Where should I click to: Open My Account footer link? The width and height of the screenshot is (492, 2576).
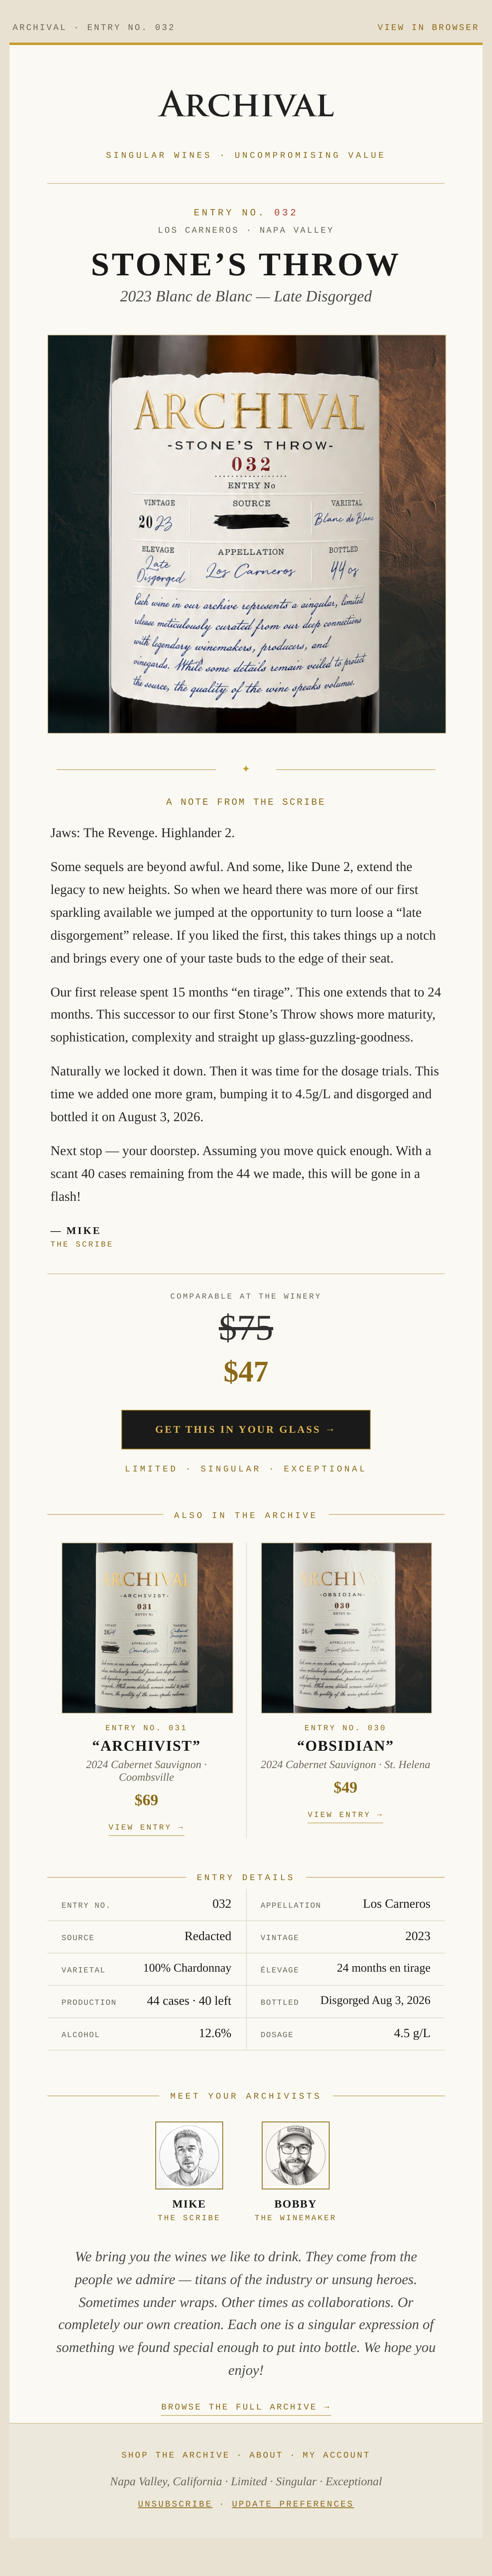[336, 2454]
